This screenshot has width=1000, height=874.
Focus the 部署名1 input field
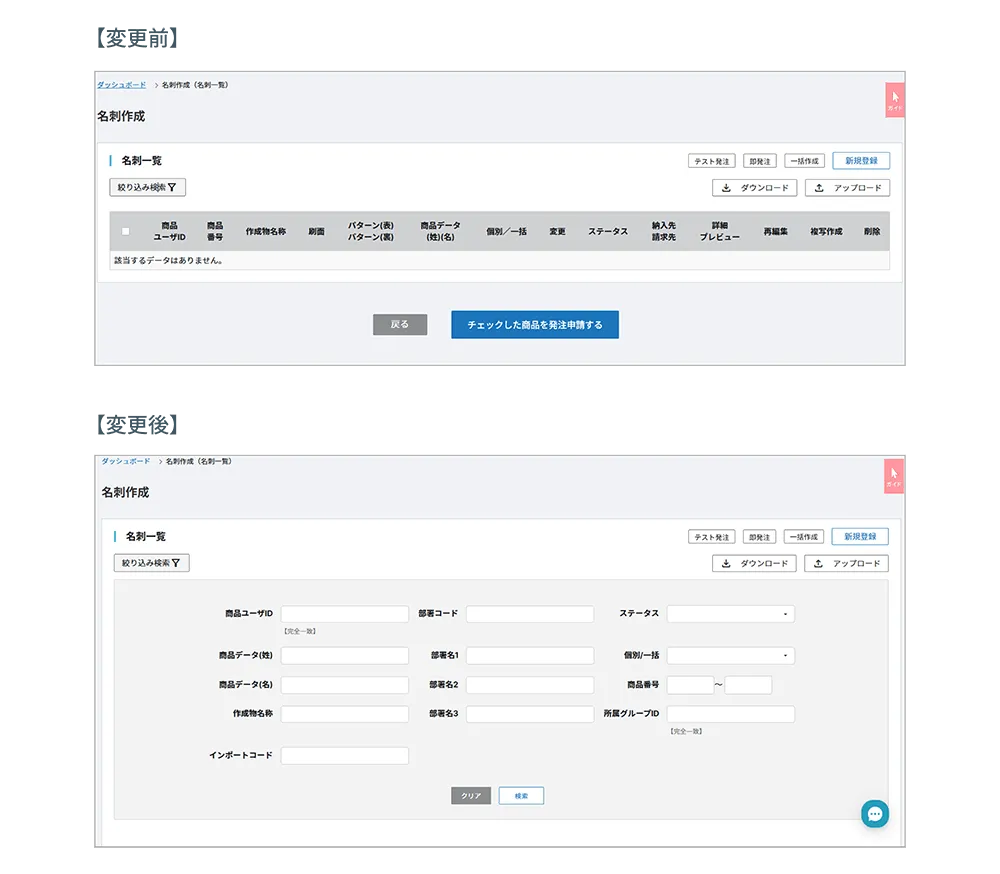[x=530, y=656]
